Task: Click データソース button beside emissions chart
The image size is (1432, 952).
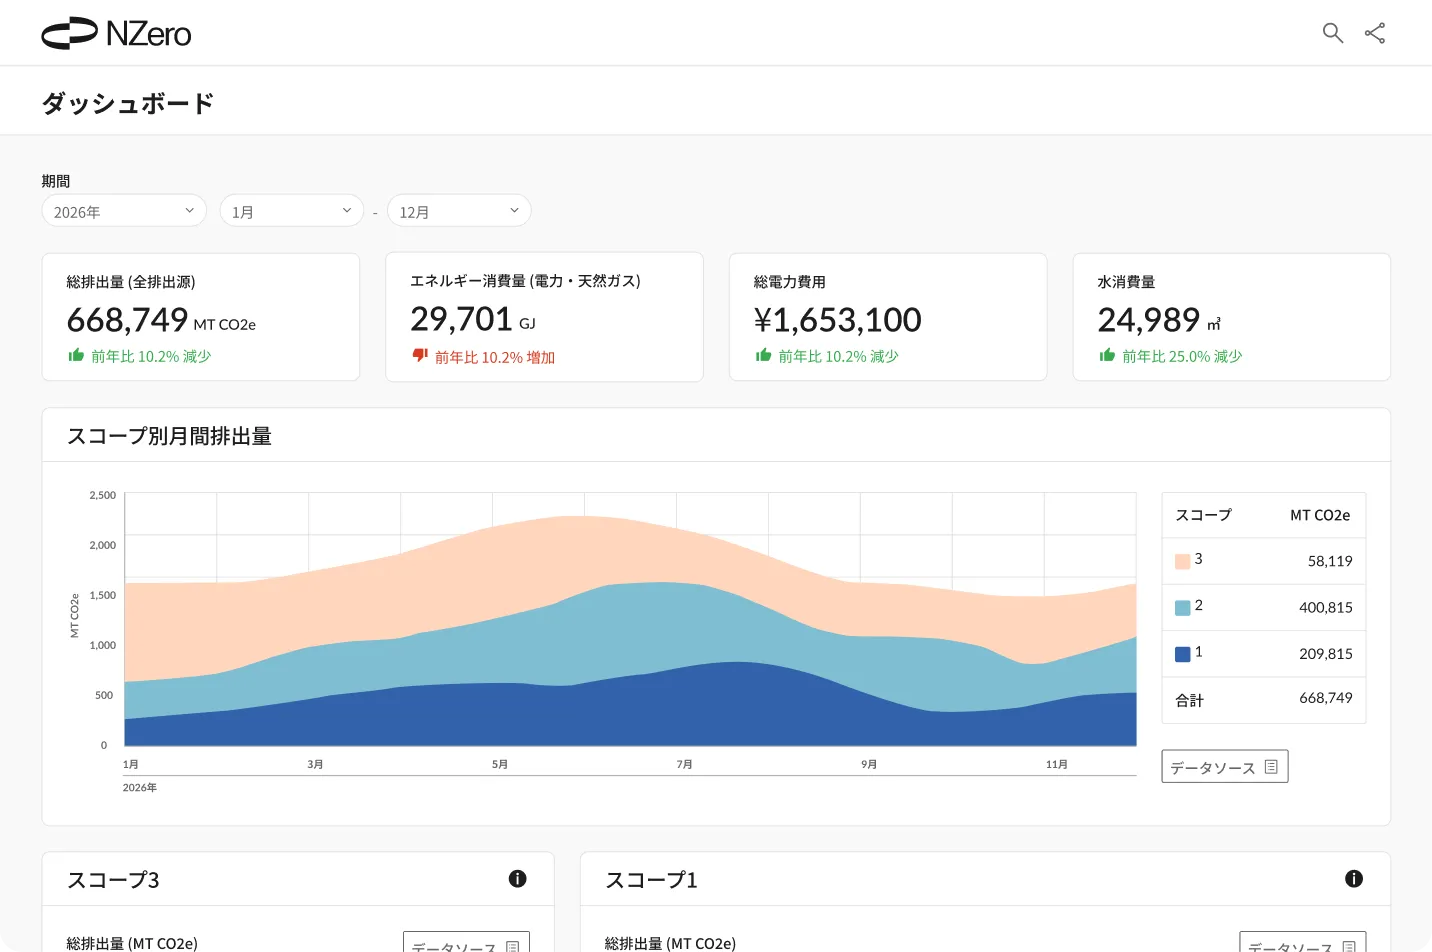Action: click(x=1224, y=767)
